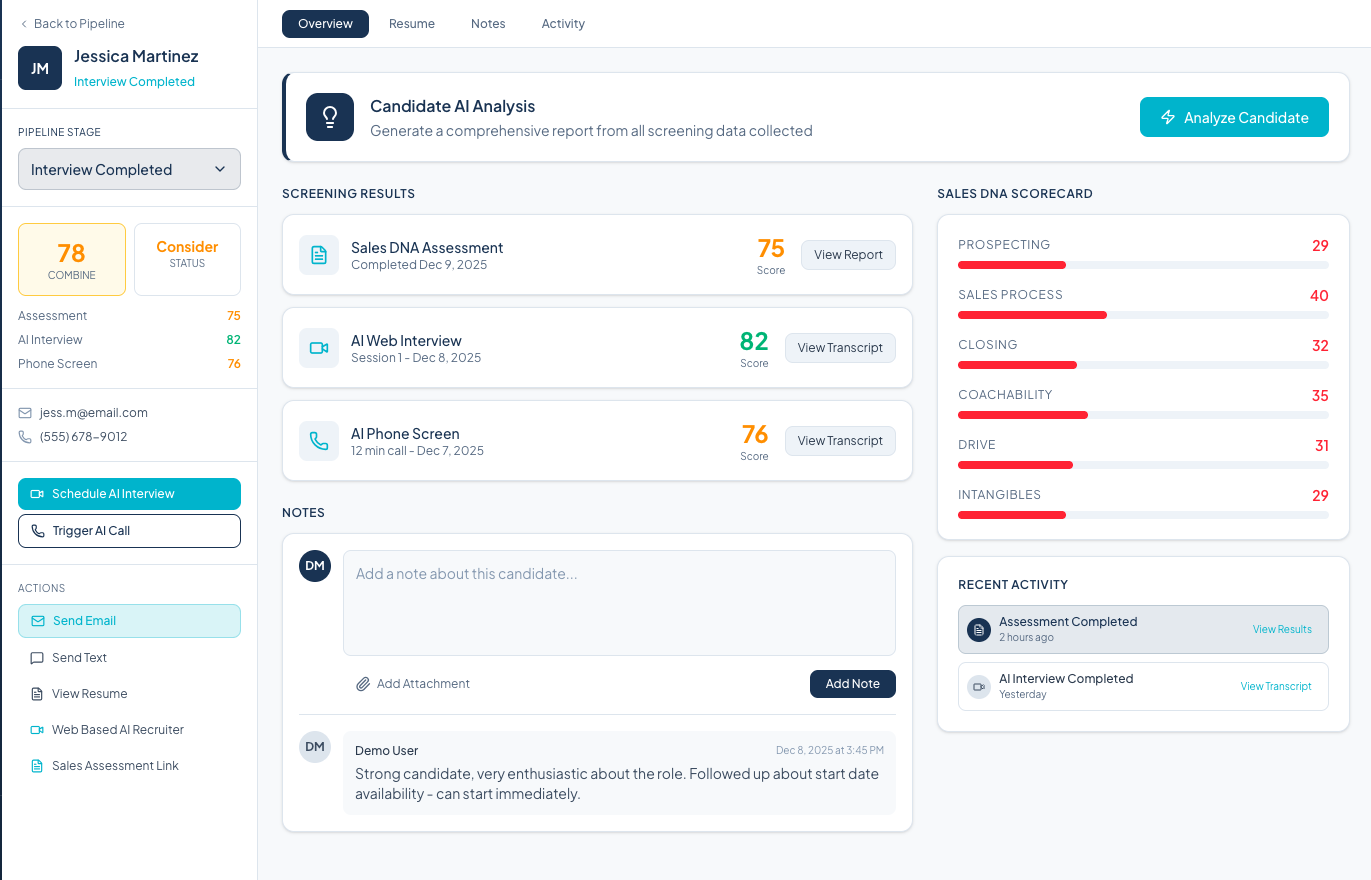Click the Assessment Completed activity icon
This screenshot has width=1371, height=880.
point(978,629)
